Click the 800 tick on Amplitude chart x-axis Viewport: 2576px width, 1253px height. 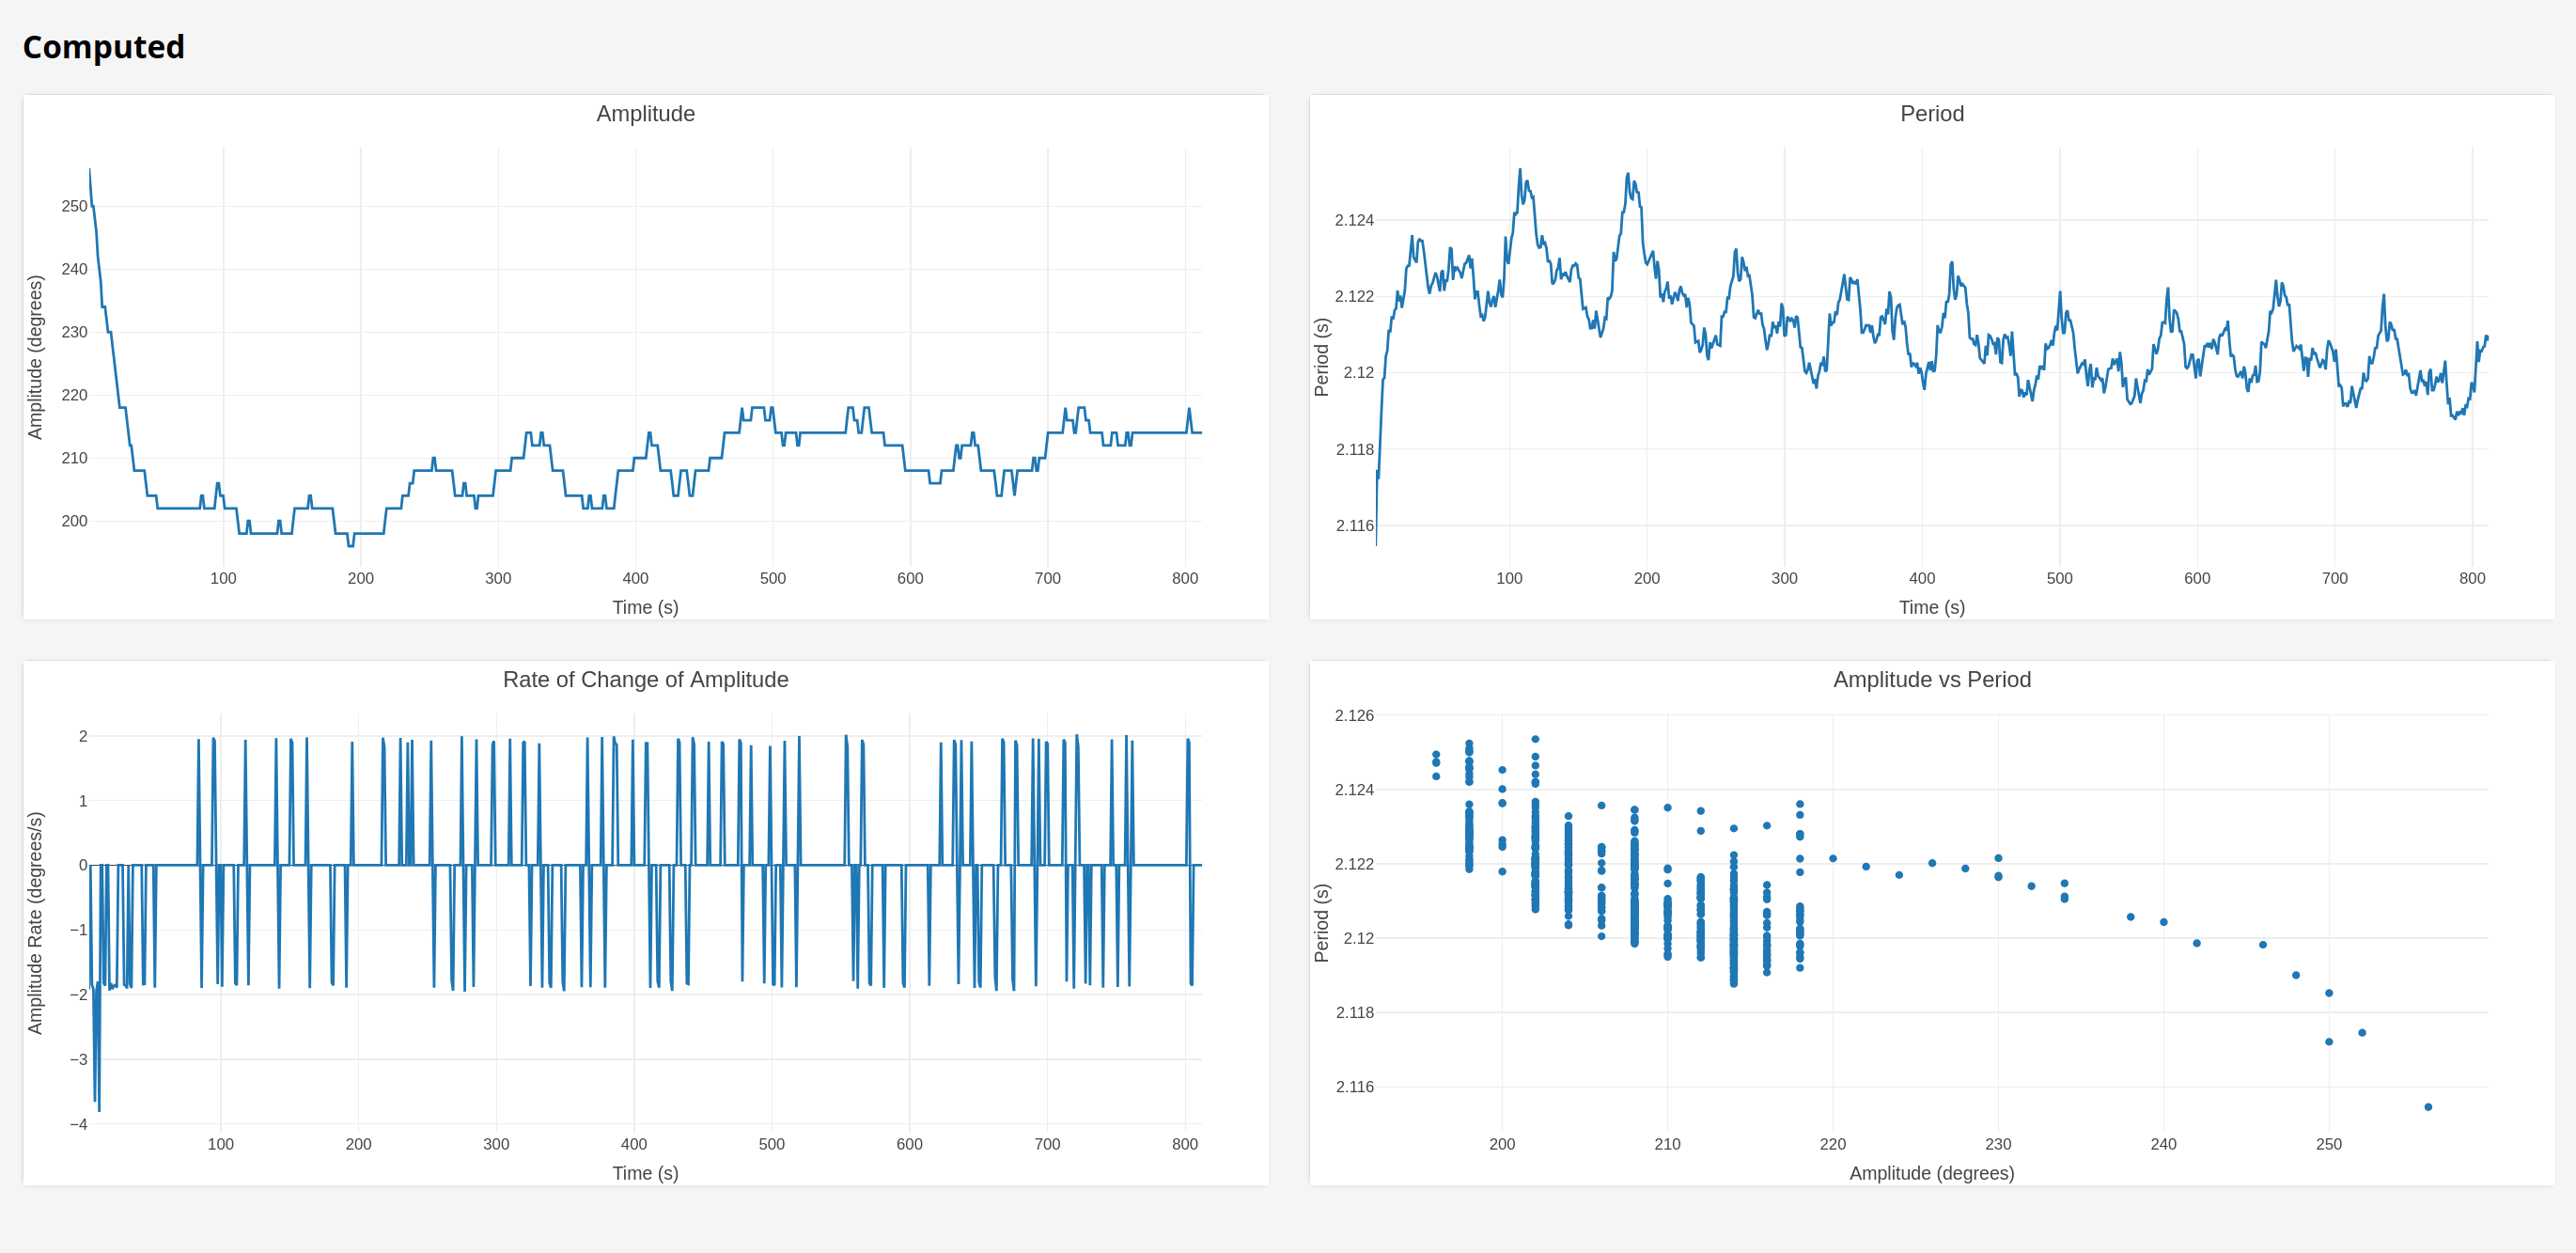tap(1185, 578)
